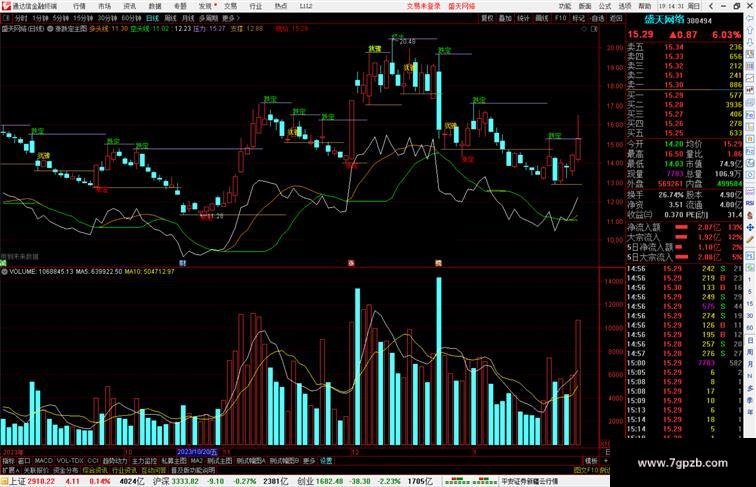
Task: Open the 市场 menu
Action: 104,6
